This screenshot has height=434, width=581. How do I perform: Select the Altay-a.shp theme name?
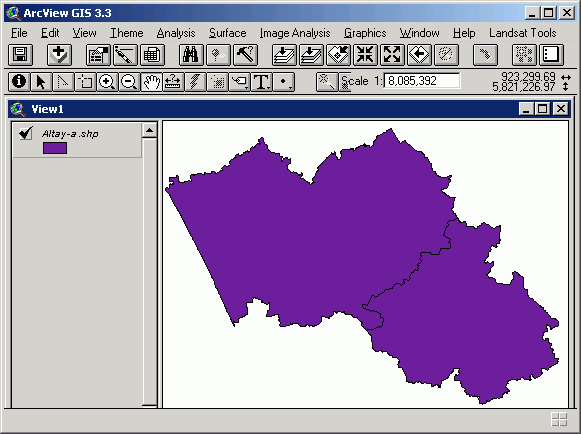(70, 133)
